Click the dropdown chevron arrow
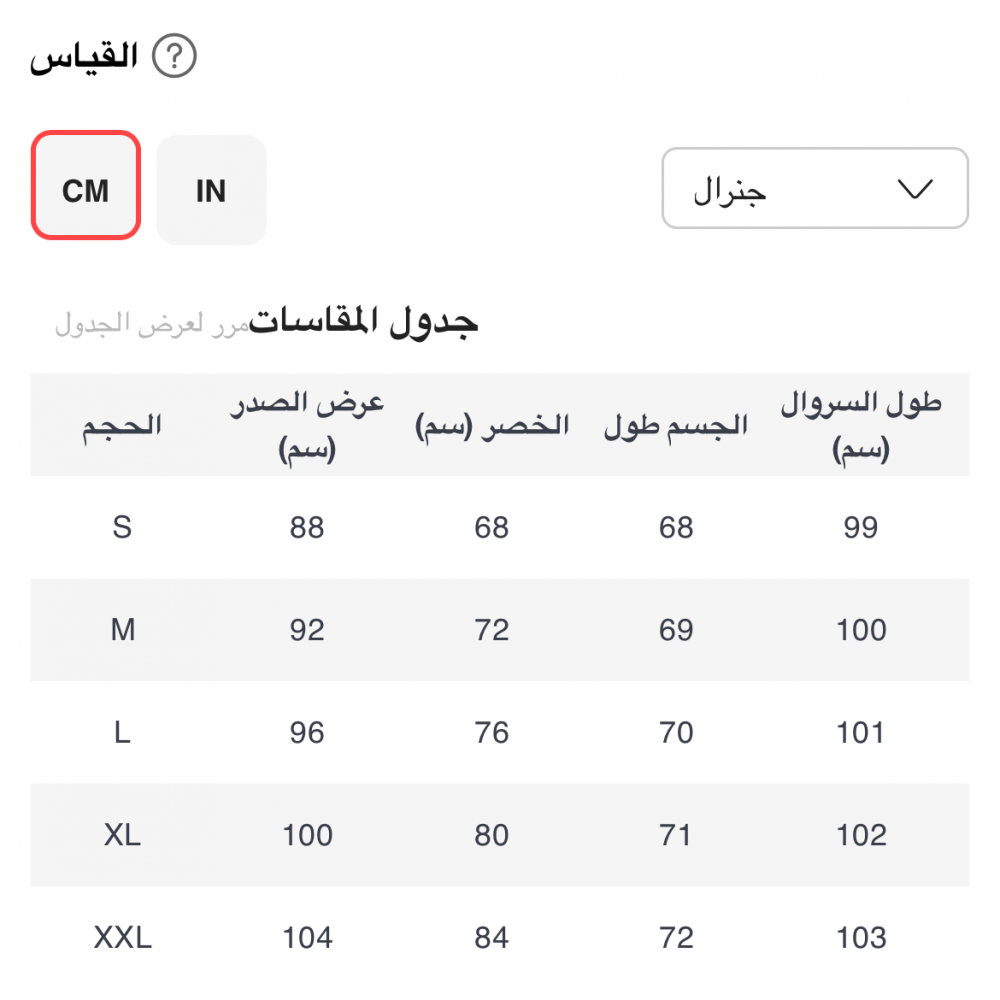The width and height of the screenshot is (1000, 1000). coord(915,189)
